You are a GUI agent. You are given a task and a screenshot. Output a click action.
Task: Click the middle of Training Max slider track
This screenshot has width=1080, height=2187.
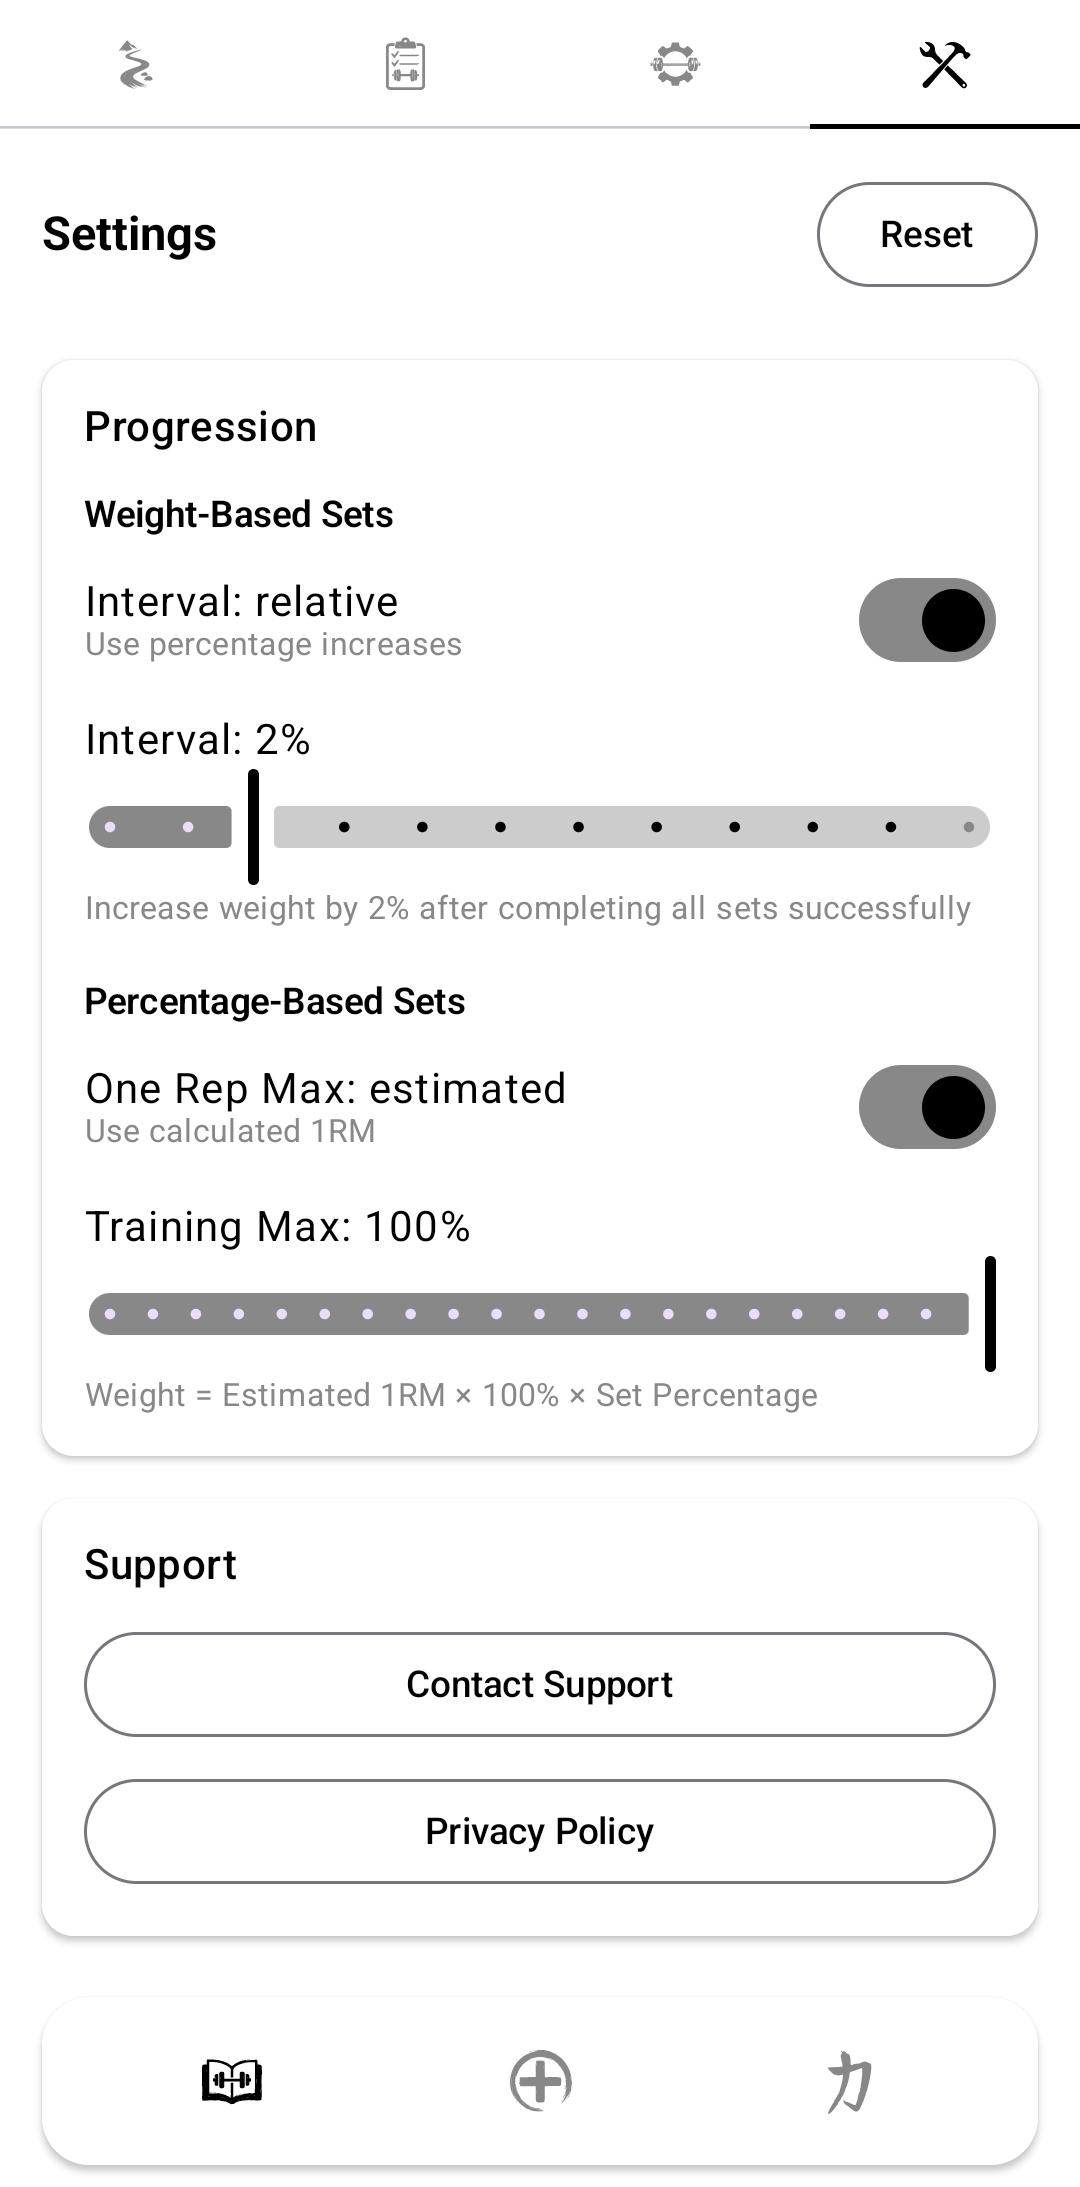[540, 1314]
